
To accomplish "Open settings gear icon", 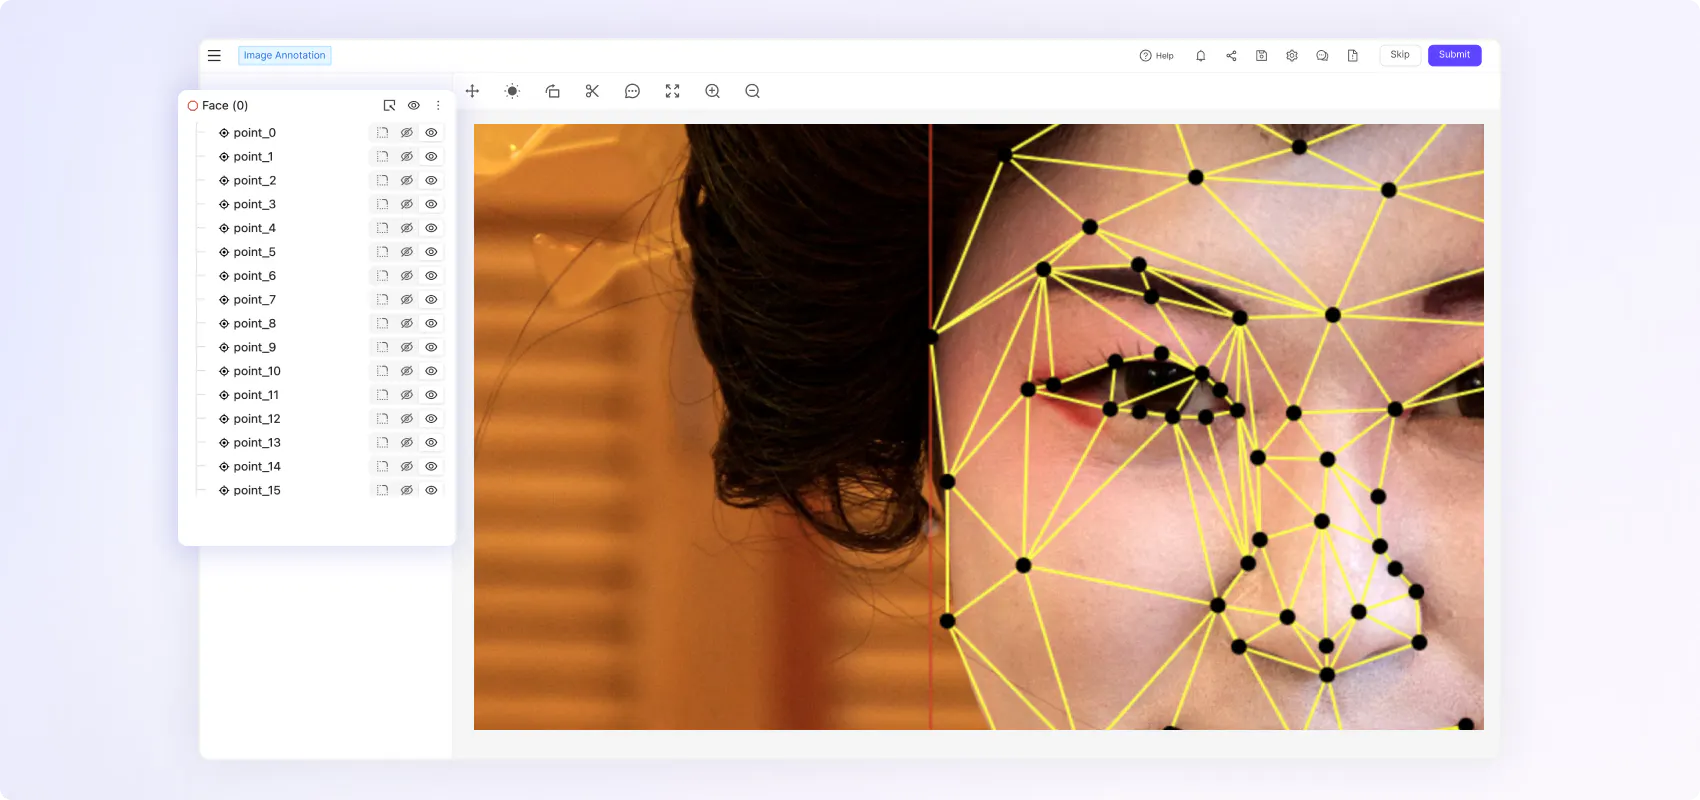I will click(1292, 56).
